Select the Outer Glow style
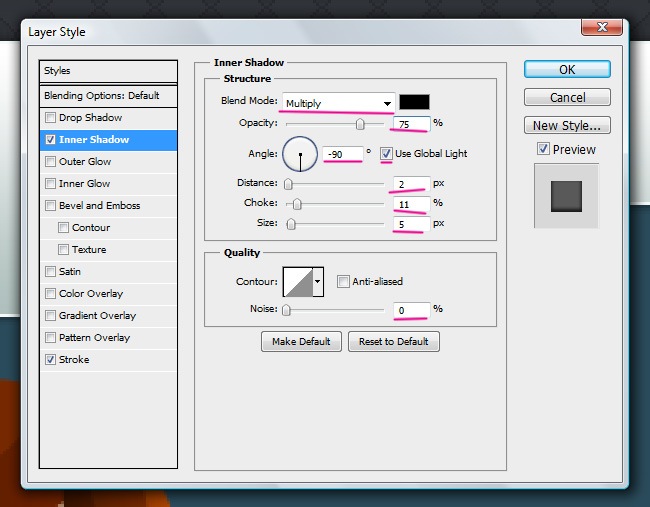This screenshot has width=650, height=507. tap(85, 162)
